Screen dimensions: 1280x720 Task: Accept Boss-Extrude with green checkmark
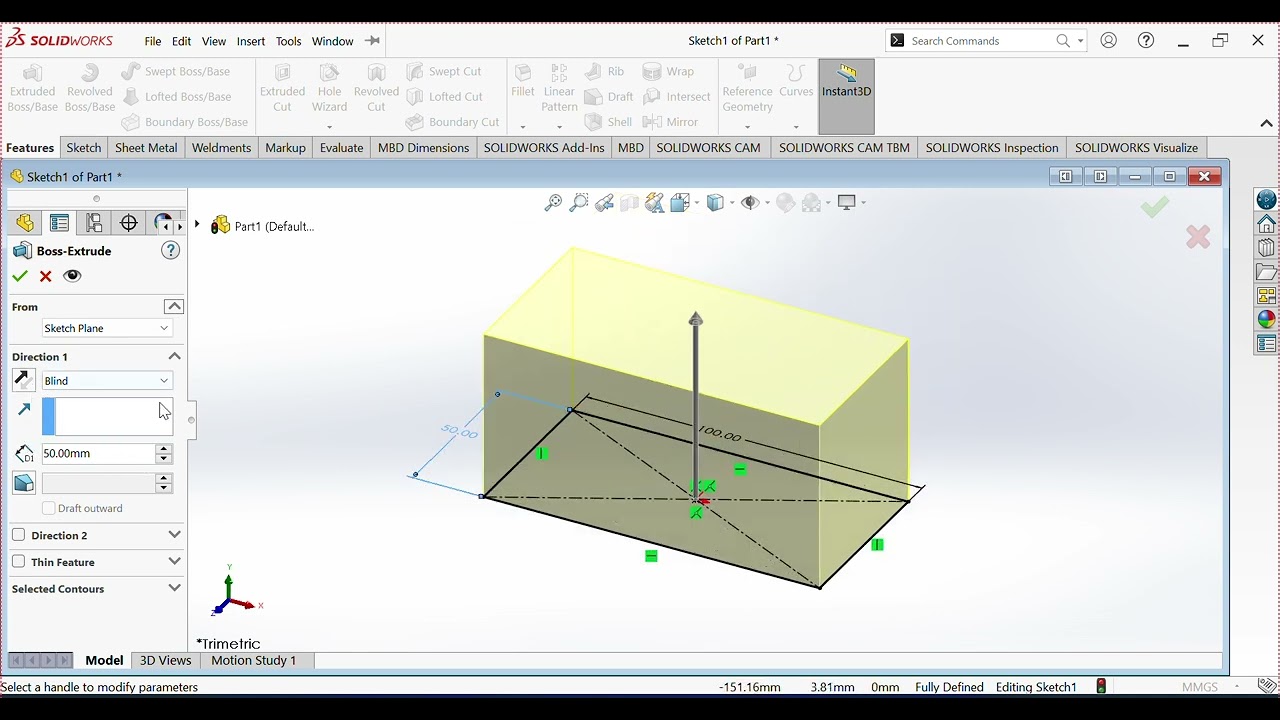point(20,276)
